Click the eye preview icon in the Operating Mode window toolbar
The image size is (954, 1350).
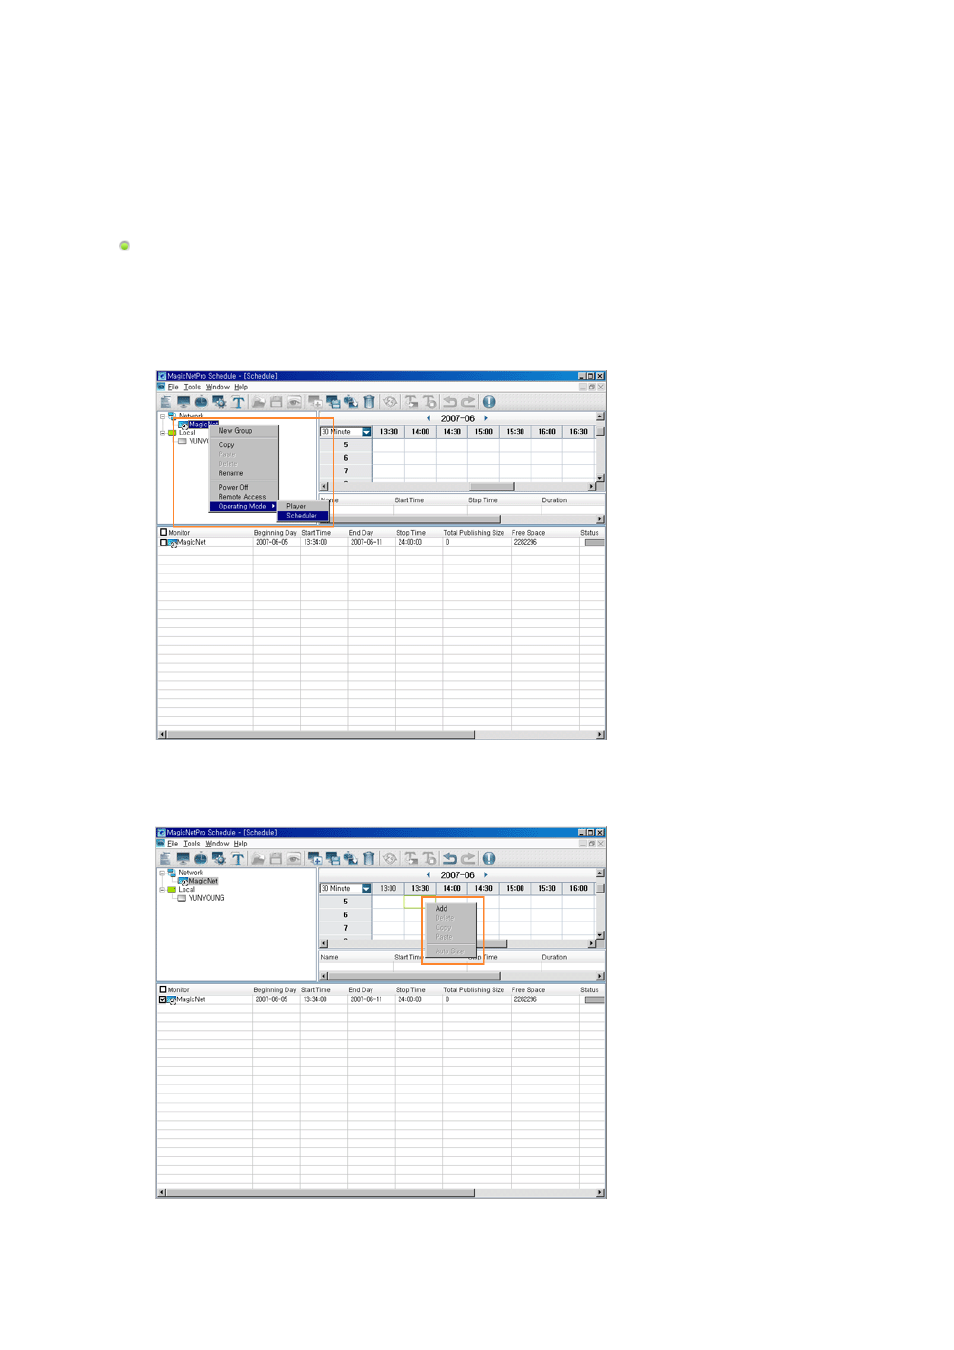[294, 402]
